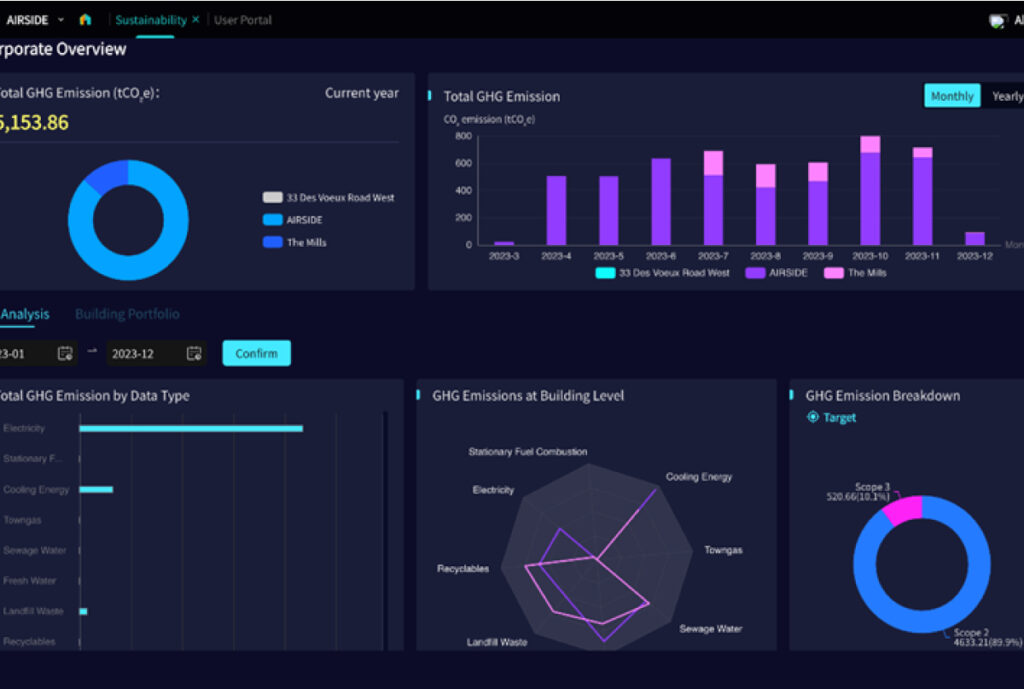Toggle The Mills legend icon in donut chart
The width and height of the screenshot is (1024, 689).
coord(272,242)
